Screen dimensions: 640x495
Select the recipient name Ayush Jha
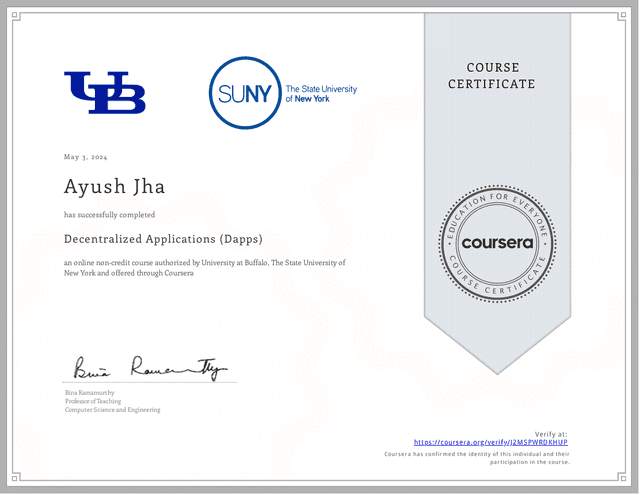coord(114,186)
